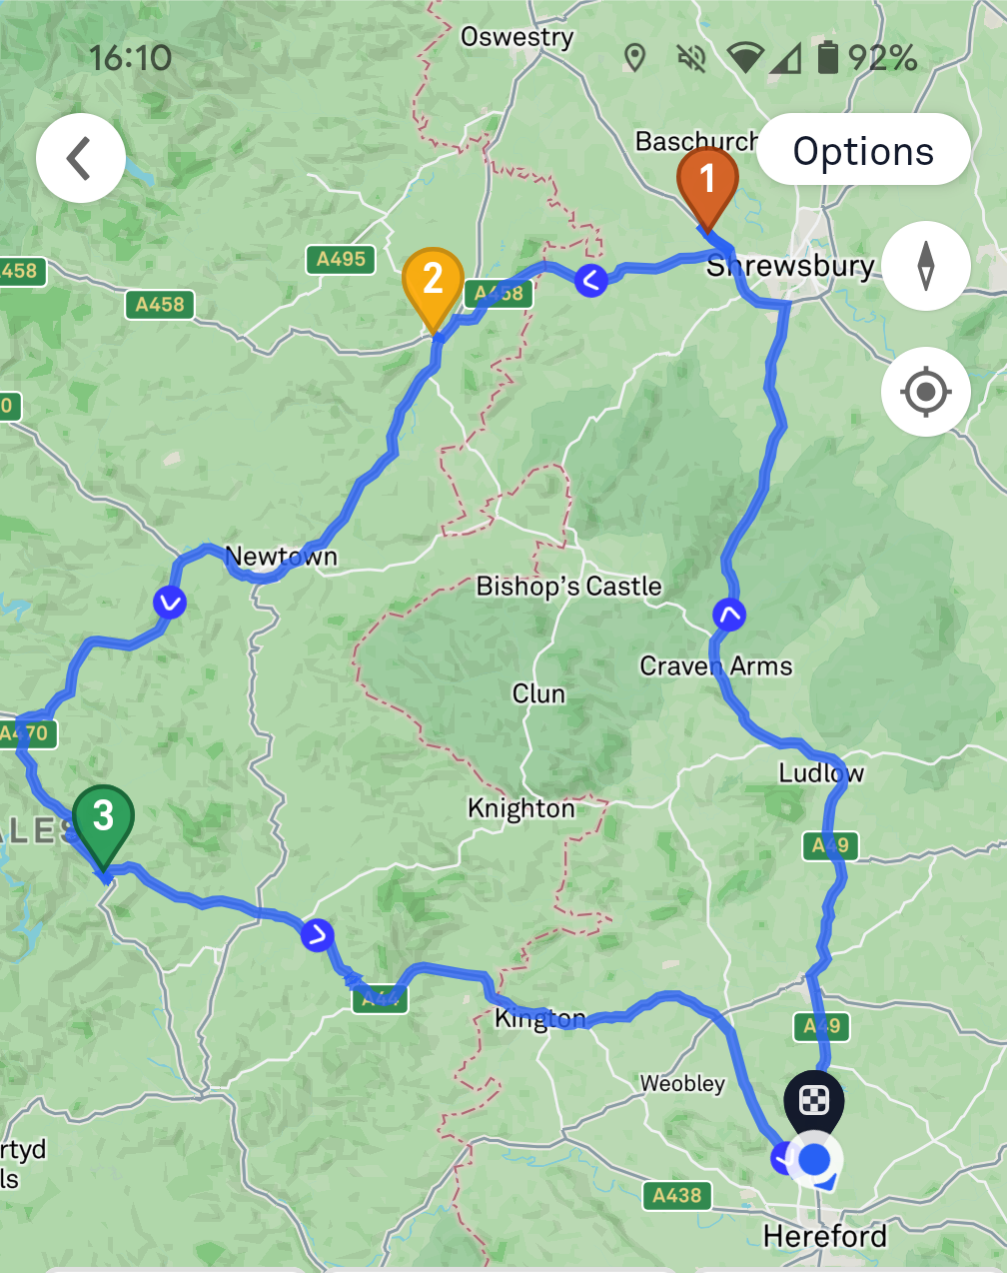The height and width of the screenshot is (1273, 1007).
Task: Tap the Hereford city label
Action: point(825,1236)
